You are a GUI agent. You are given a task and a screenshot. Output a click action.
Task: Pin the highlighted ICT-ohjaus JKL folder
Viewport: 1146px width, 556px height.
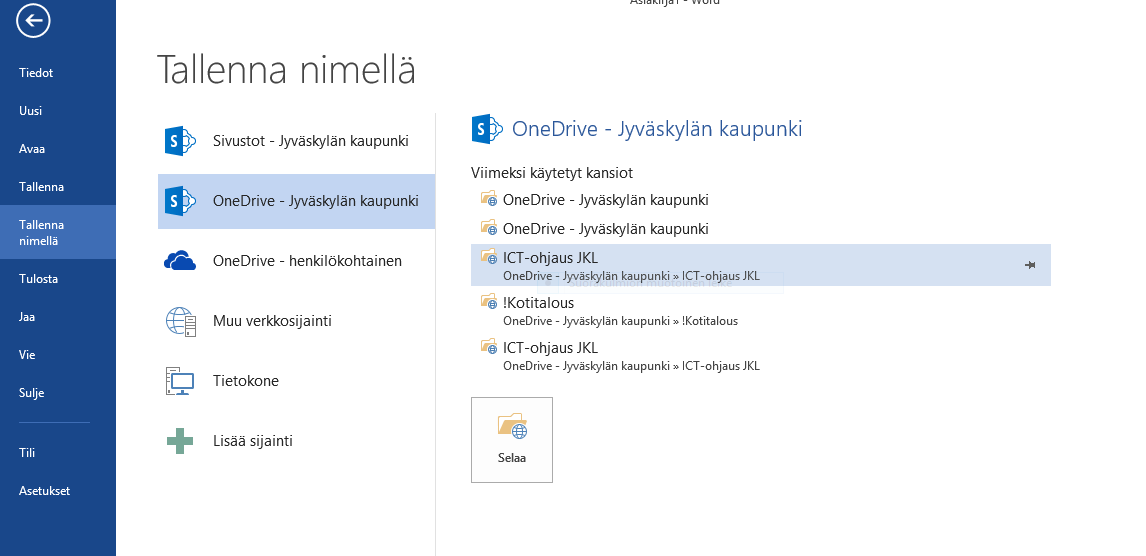1030,265
